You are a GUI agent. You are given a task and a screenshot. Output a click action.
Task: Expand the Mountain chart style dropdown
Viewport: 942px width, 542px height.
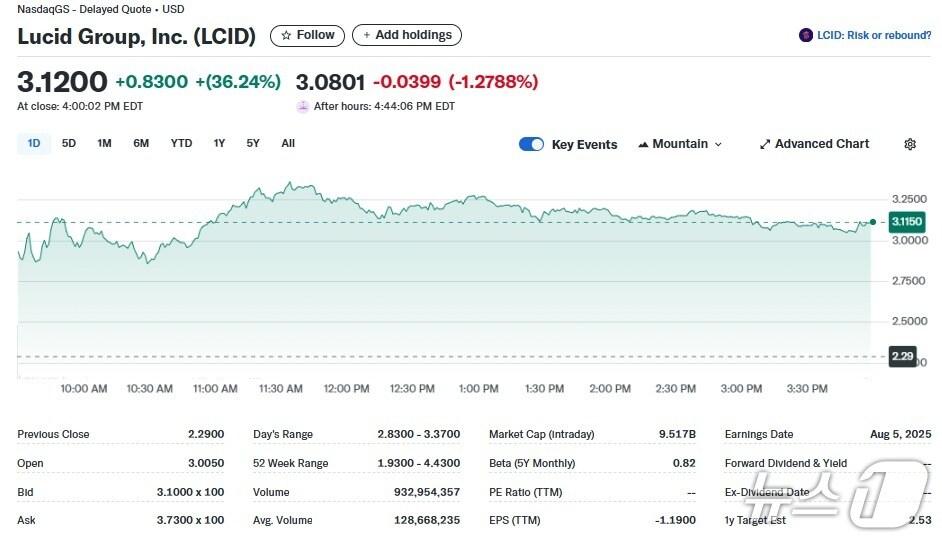coord(718,144)
